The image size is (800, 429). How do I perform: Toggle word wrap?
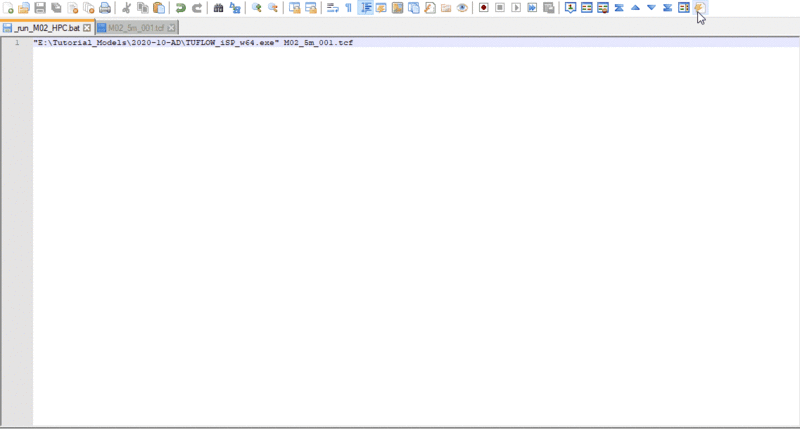coord(332,8)
